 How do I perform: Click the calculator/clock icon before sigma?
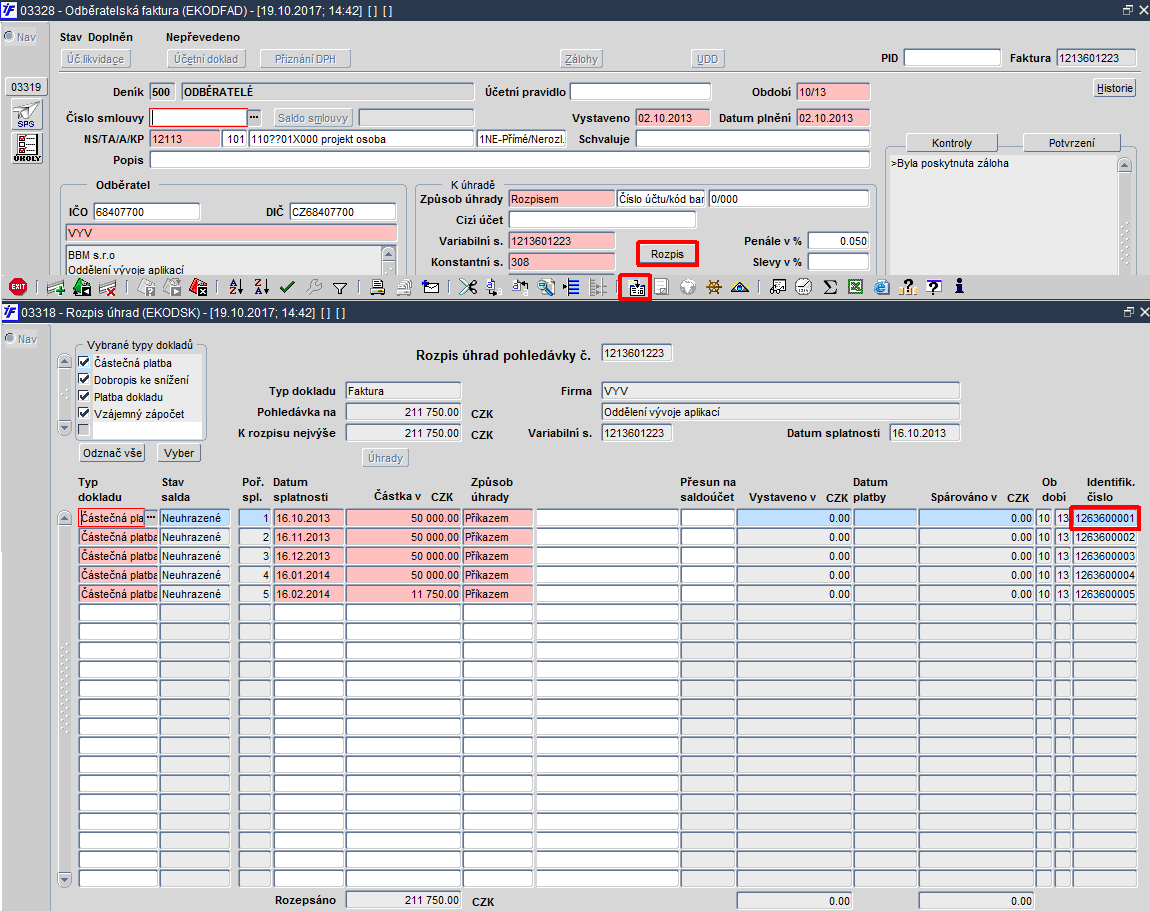[x=804, y=287]
